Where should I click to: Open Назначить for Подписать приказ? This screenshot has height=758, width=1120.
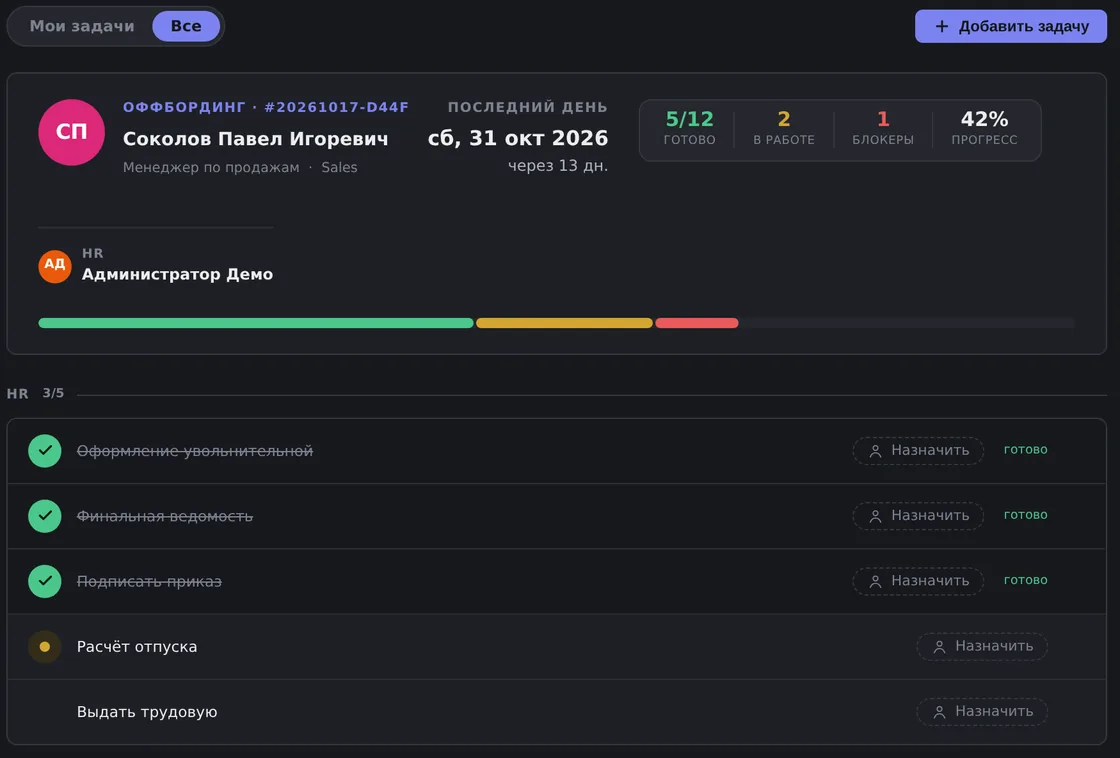coord(918,581)
